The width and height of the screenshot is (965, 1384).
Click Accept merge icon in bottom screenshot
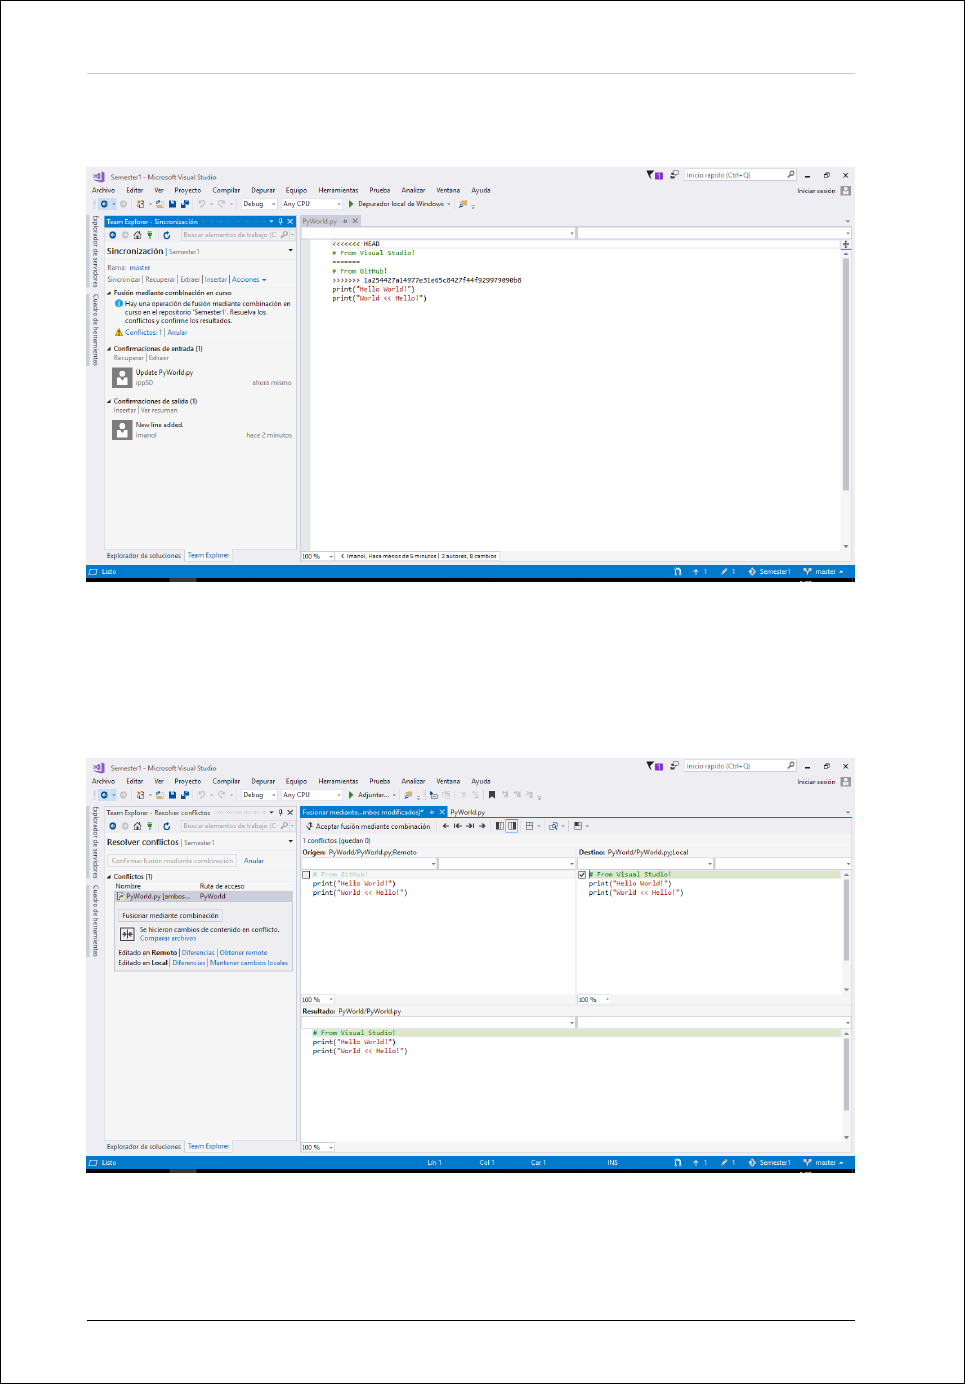309,826
